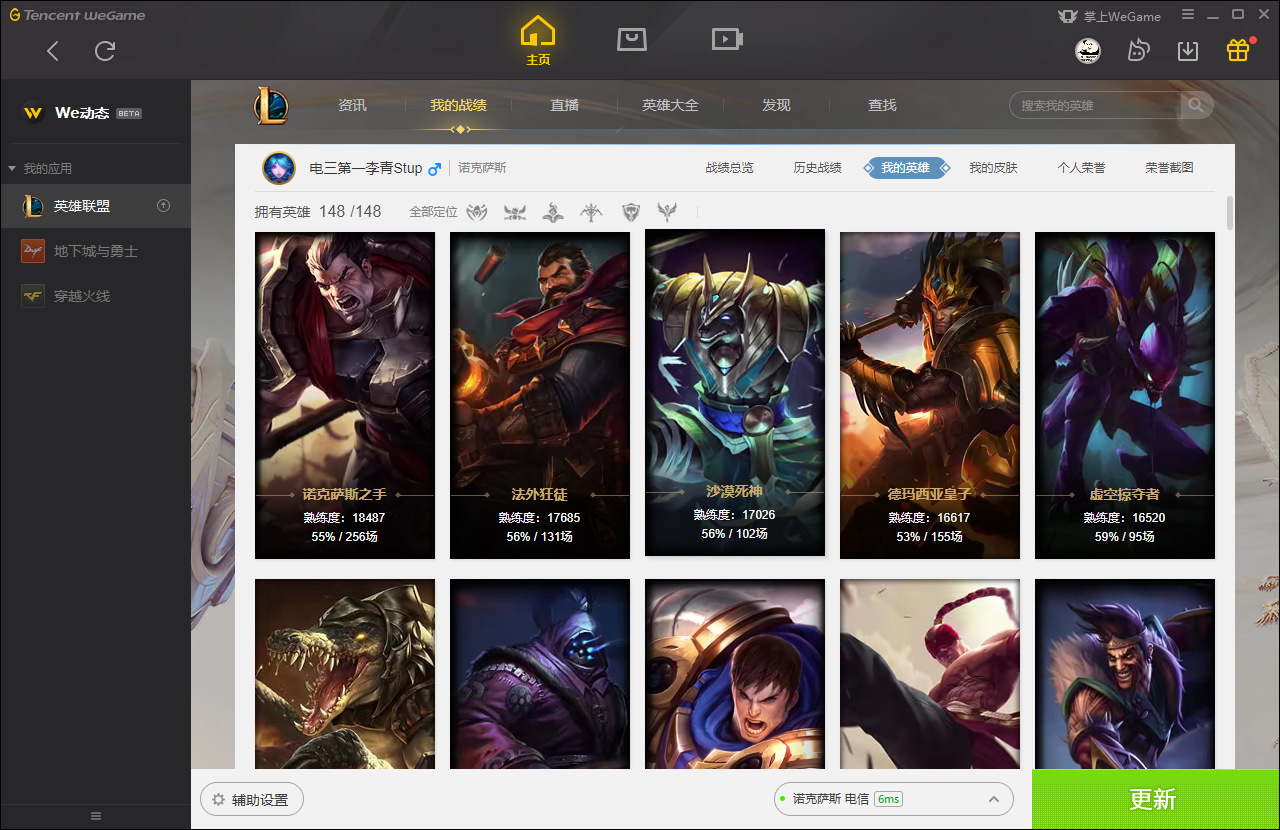Screen dimensions: 1280x830
Task: Click the League of Legends logo in navigation
Action: click(x=271, y=105)
